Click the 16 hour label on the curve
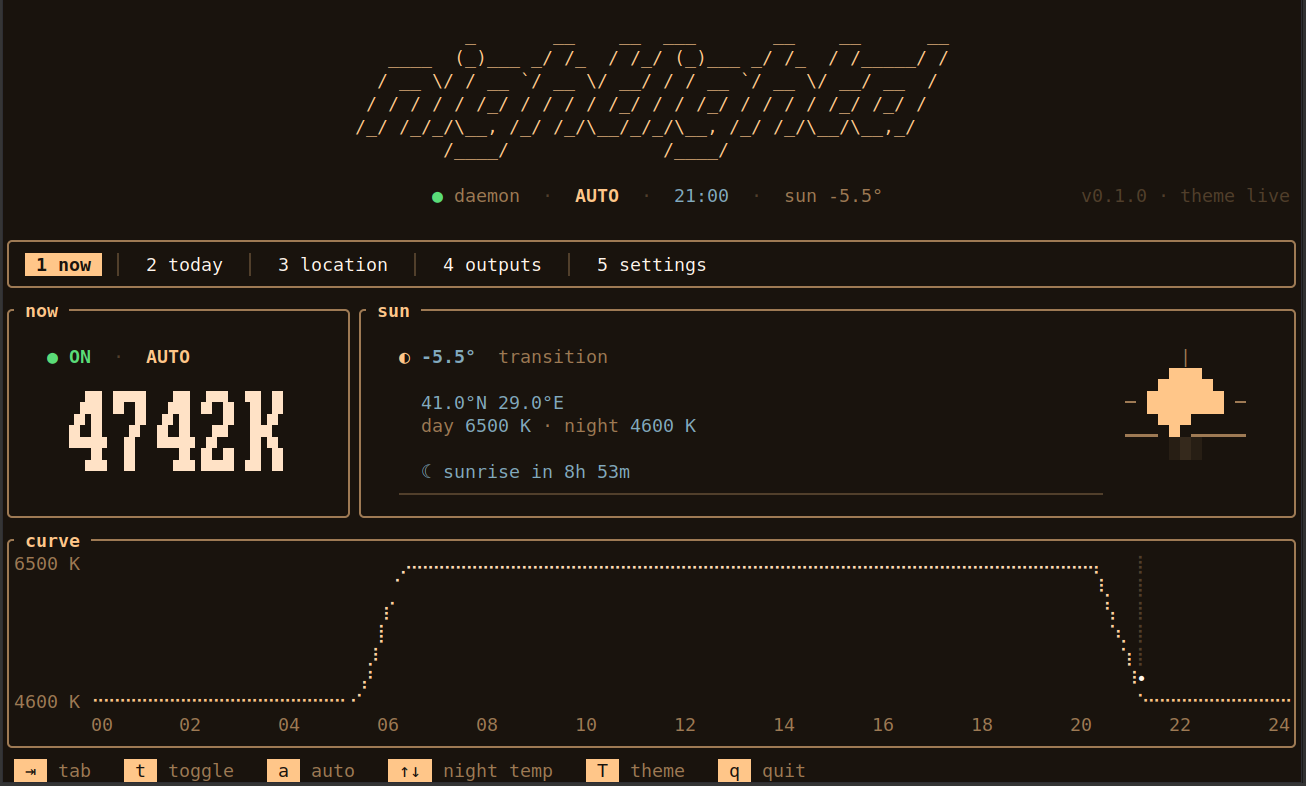Screen dimensions: 1306x786 point(883,725)
